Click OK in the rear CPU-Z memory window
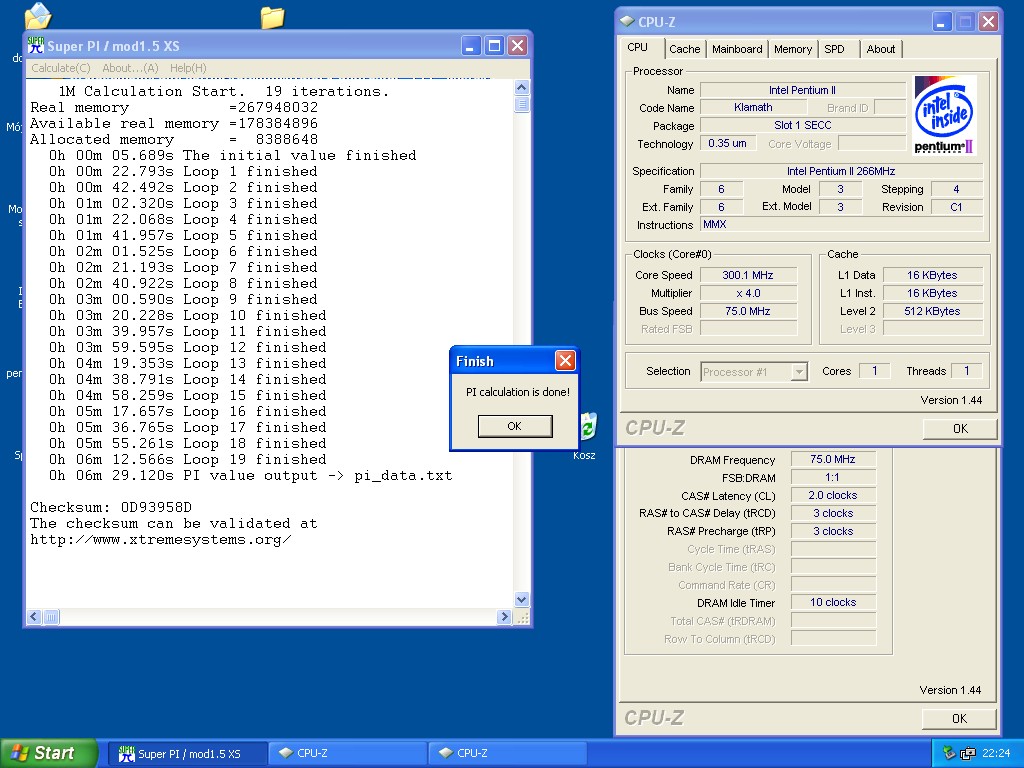Viewport: 1024px width, 768px height. pos(959,718)
